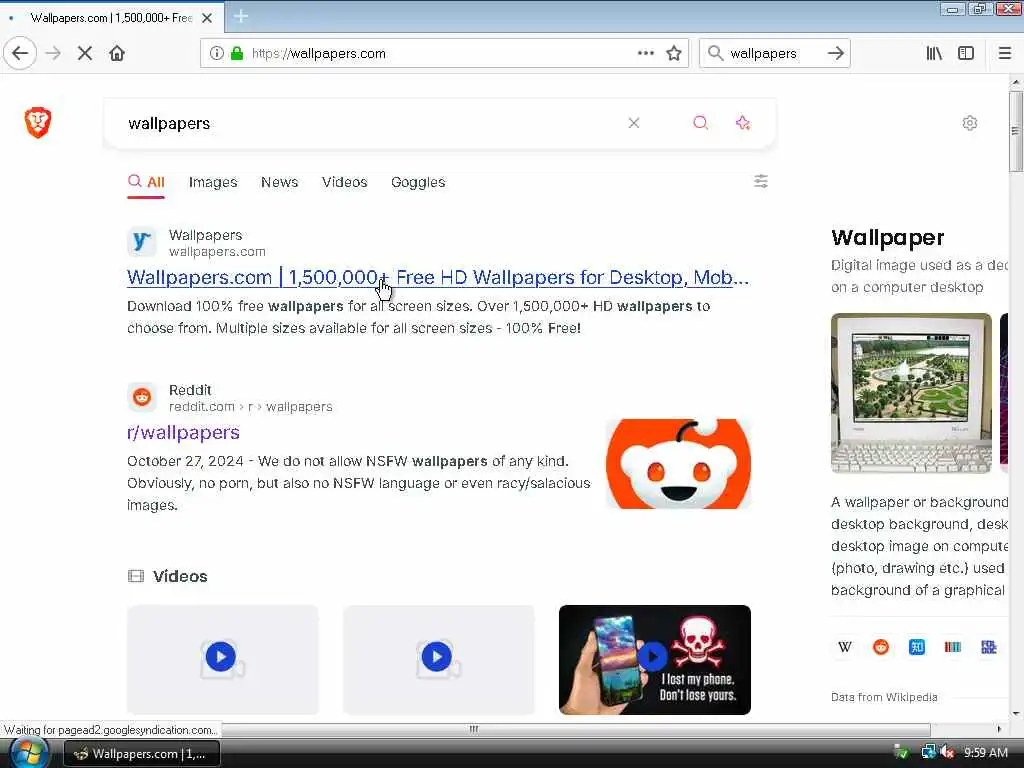Click the 'Wallpaper' infobox heading

[887, 237]
